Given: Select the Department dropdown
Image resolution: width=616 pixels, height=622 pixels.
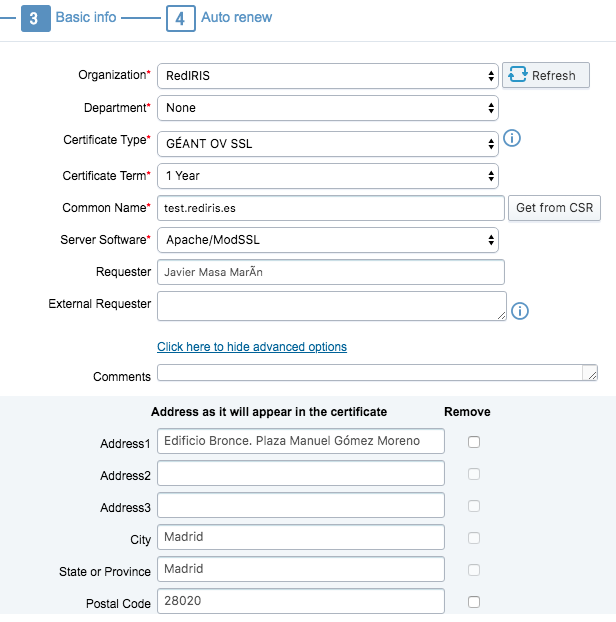Looking at the screenshot, I should (327, 108).
